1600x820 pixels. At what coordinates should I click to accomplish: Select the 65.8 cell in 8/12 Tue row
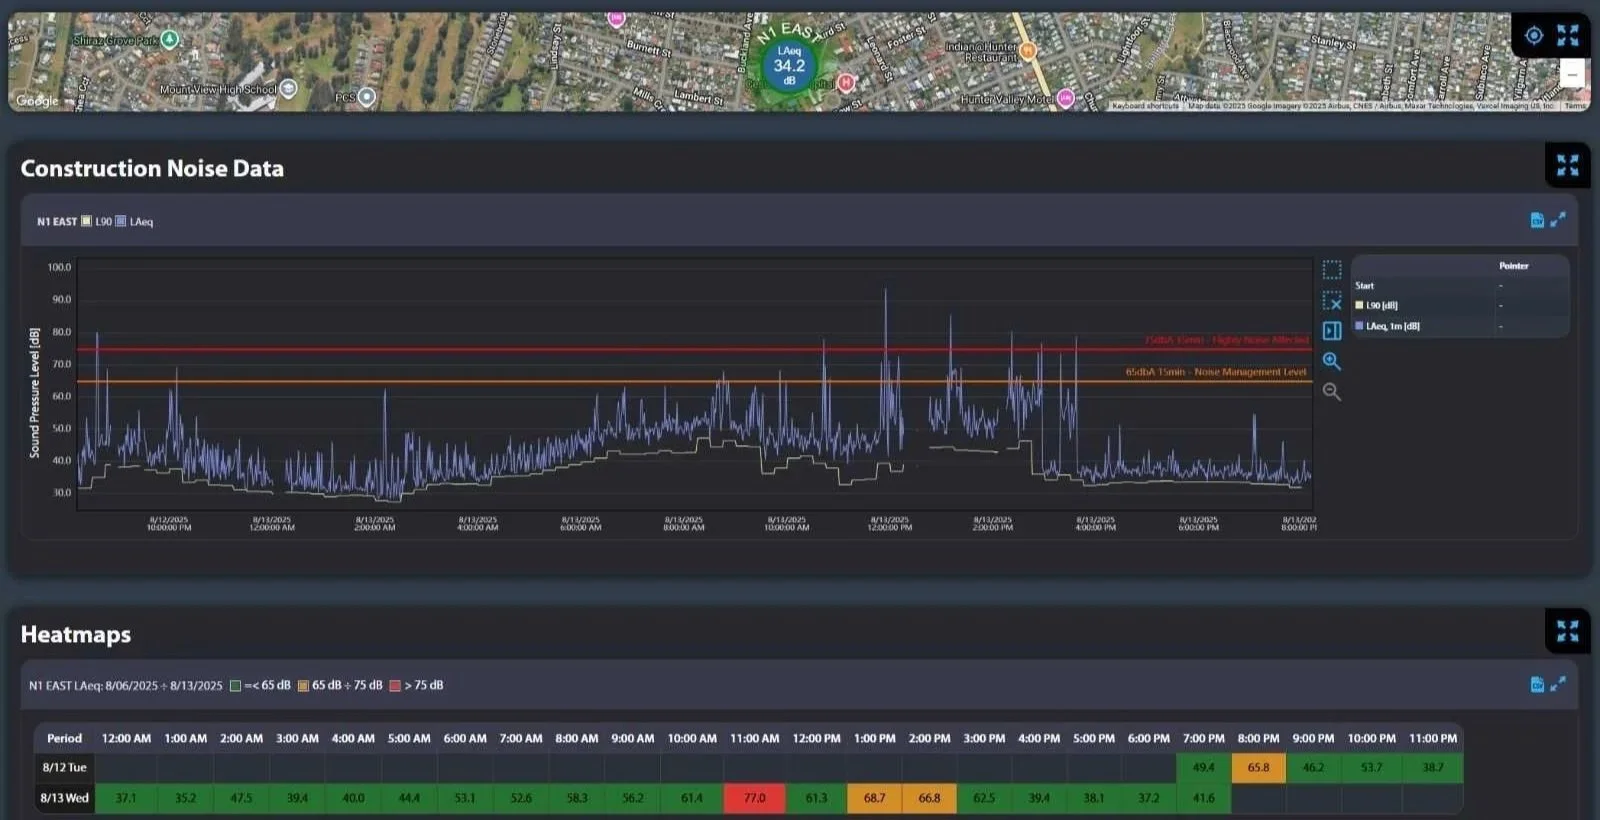tap(1258, 768)
